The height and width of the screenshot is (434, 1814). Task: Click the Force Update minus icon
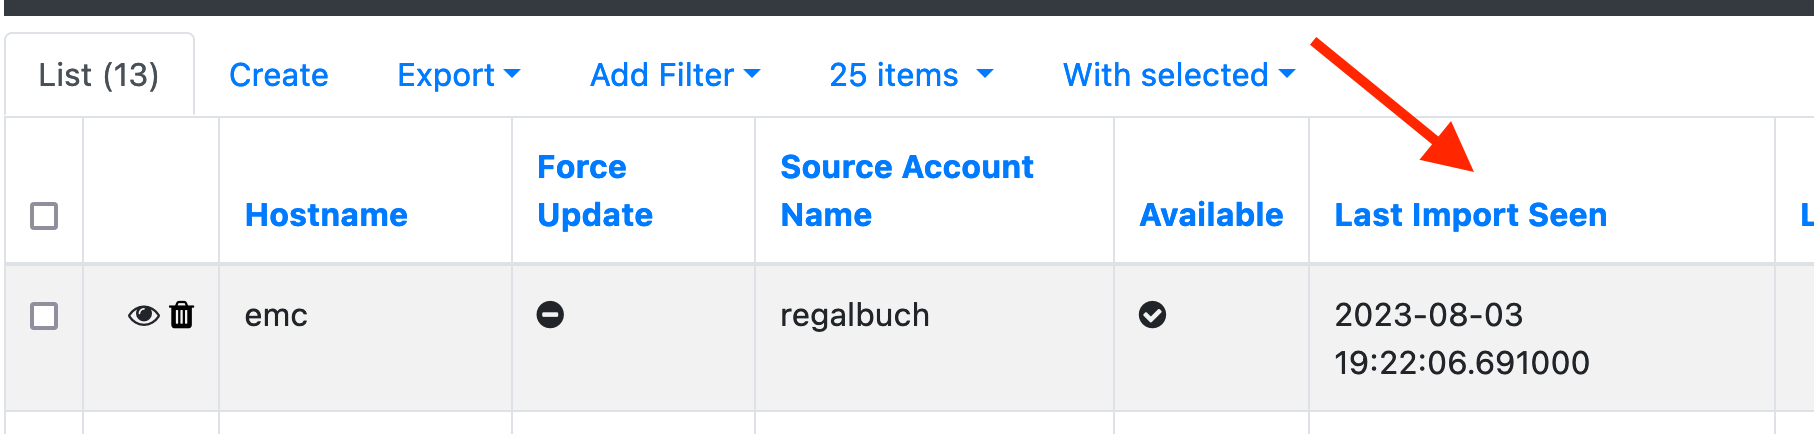tap(550, 315)
